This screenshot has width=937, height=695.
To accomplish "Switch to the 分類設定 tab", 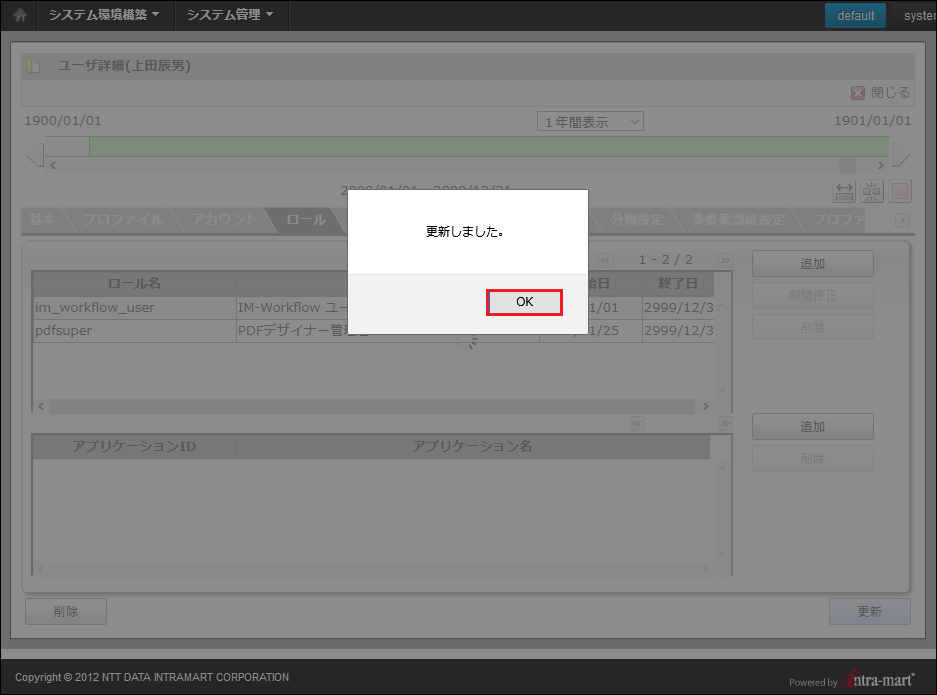I will click(636, 219).
